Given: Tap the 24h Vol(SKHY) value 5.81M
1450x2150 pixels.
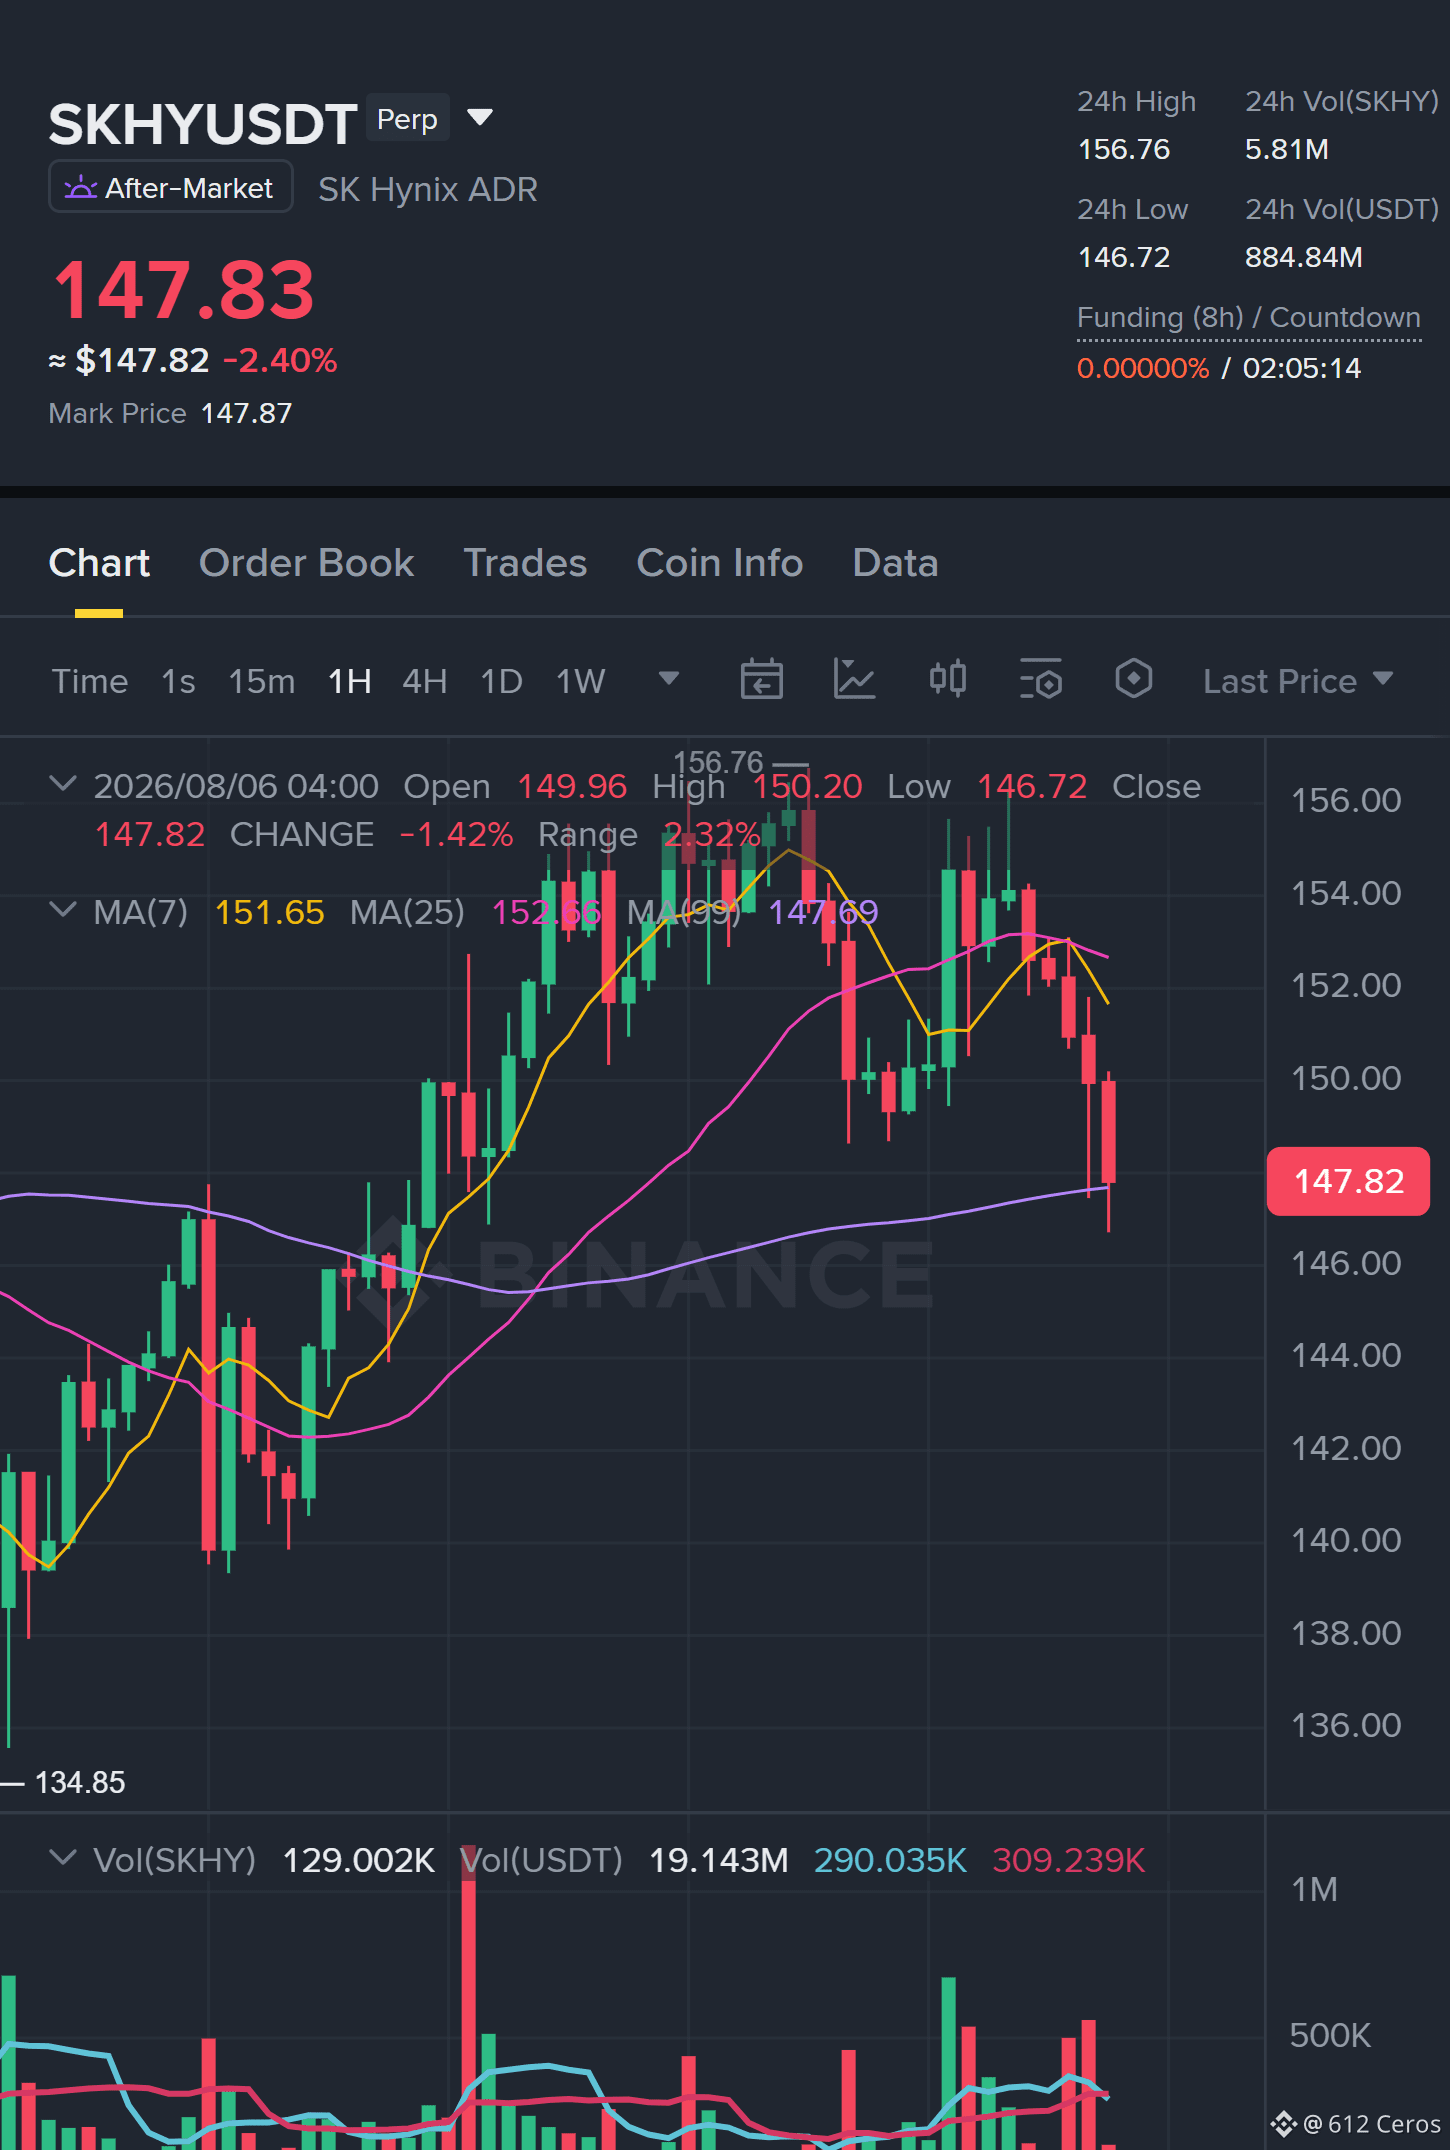Looking at the screenshot, I should 1287,149.
